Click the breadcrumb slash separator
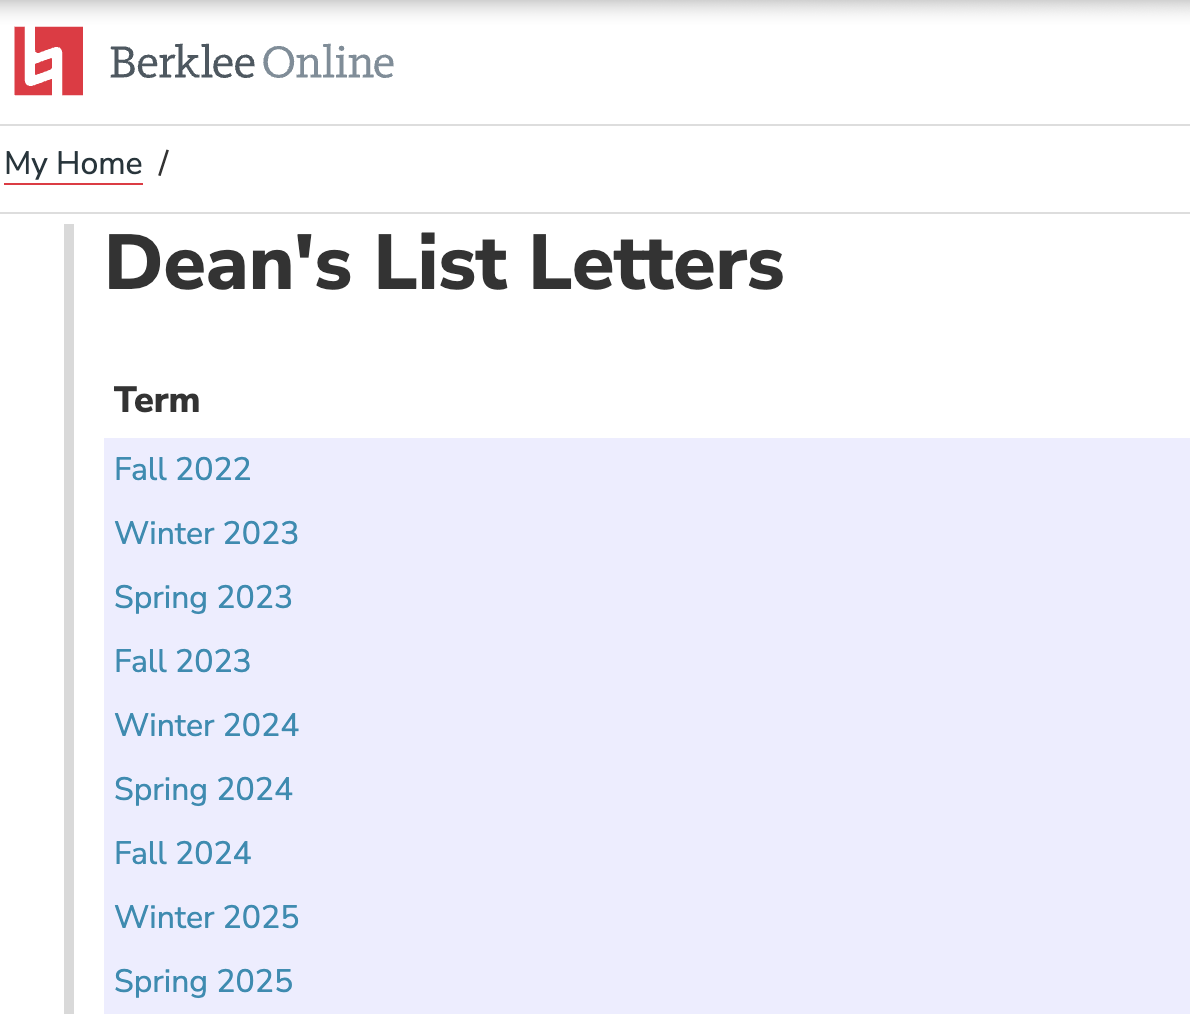 [x=163, y=162]
